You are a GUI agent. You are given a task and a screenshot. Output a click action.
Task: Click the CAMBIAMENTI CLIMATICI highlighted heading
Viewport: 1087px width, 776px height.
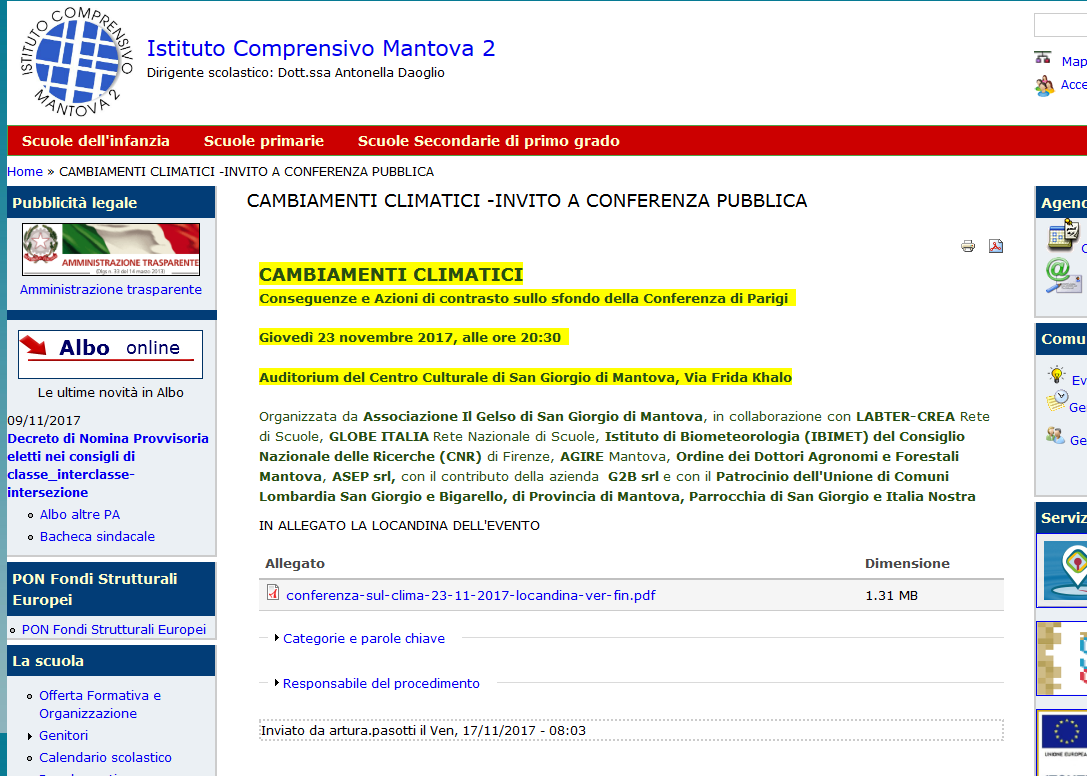click(391, 275)
